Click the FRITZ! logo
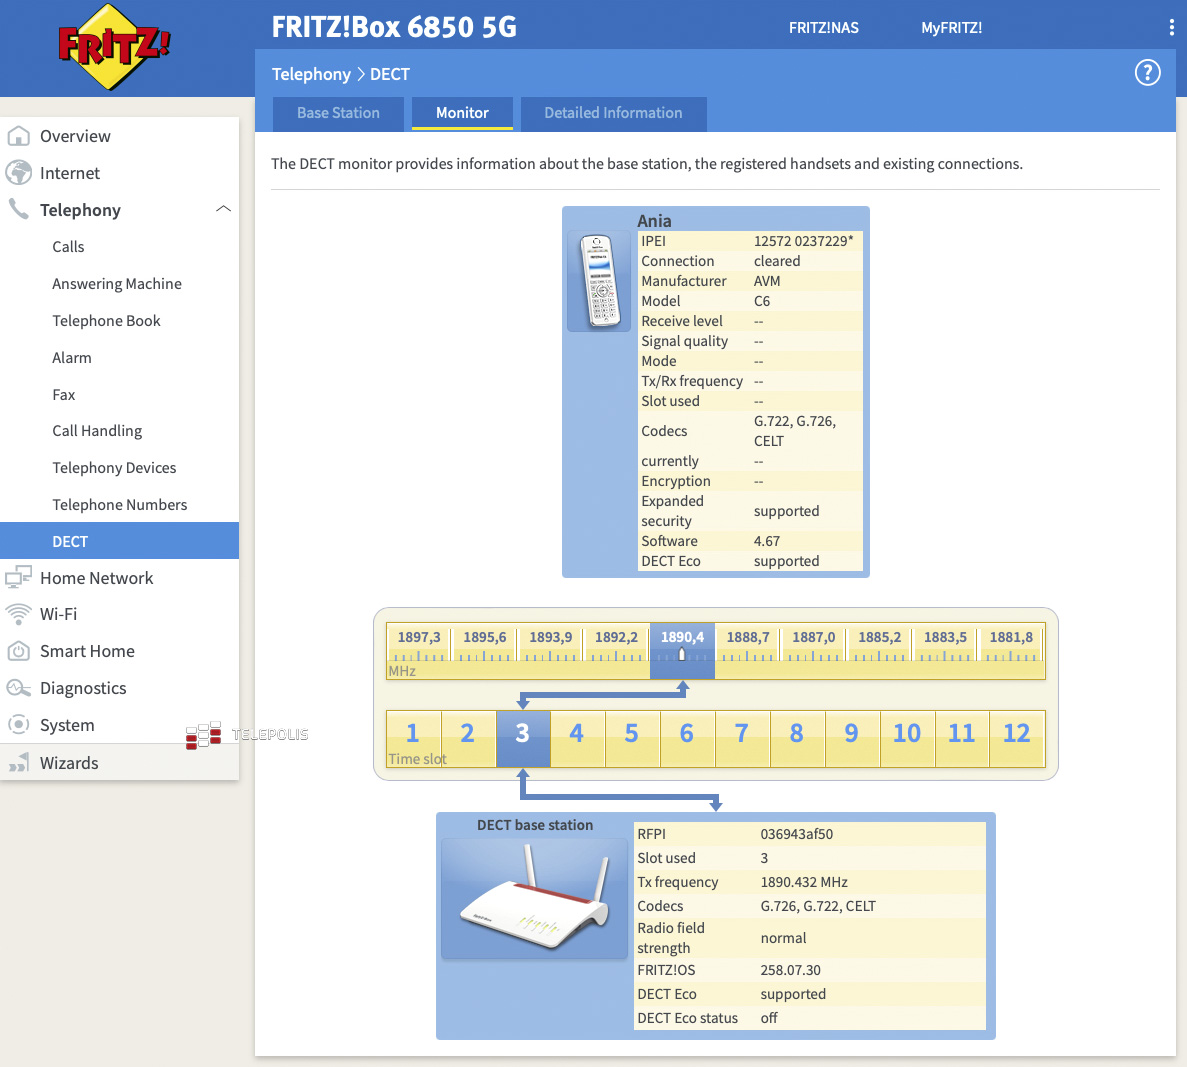This screenshot has width=1187, height=1067. (x=113, y=48)
